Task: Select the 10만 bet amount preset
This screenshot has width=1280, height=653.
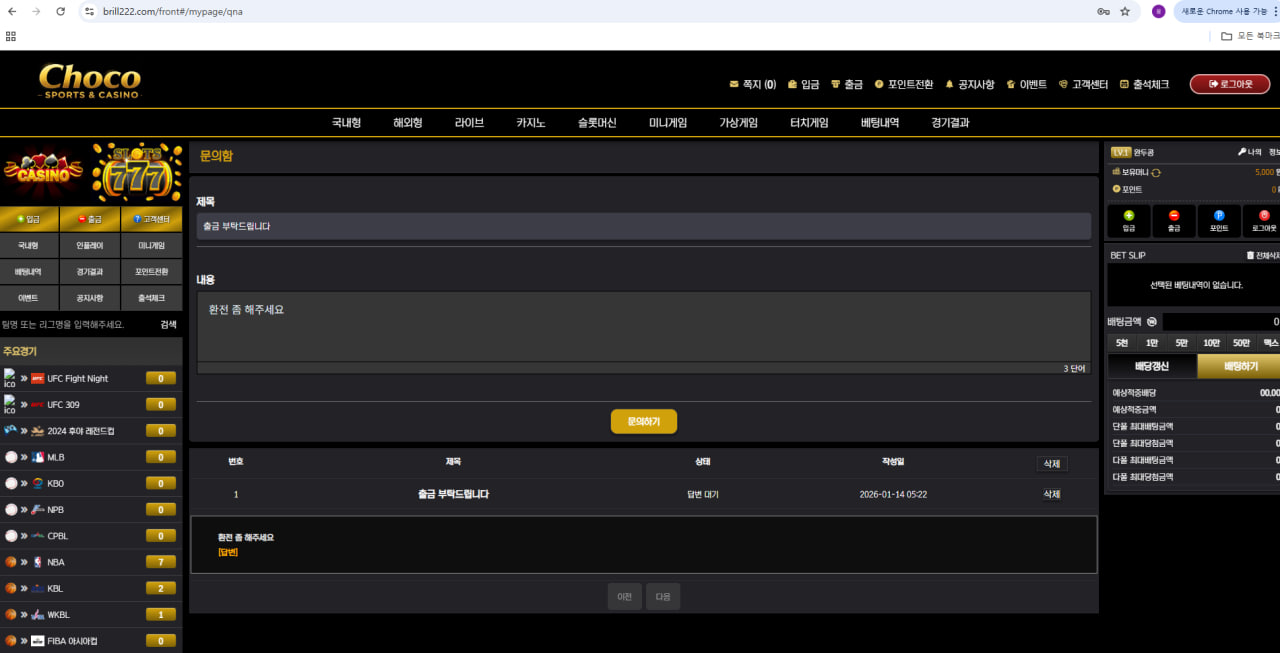Action: click(1211, 343)
